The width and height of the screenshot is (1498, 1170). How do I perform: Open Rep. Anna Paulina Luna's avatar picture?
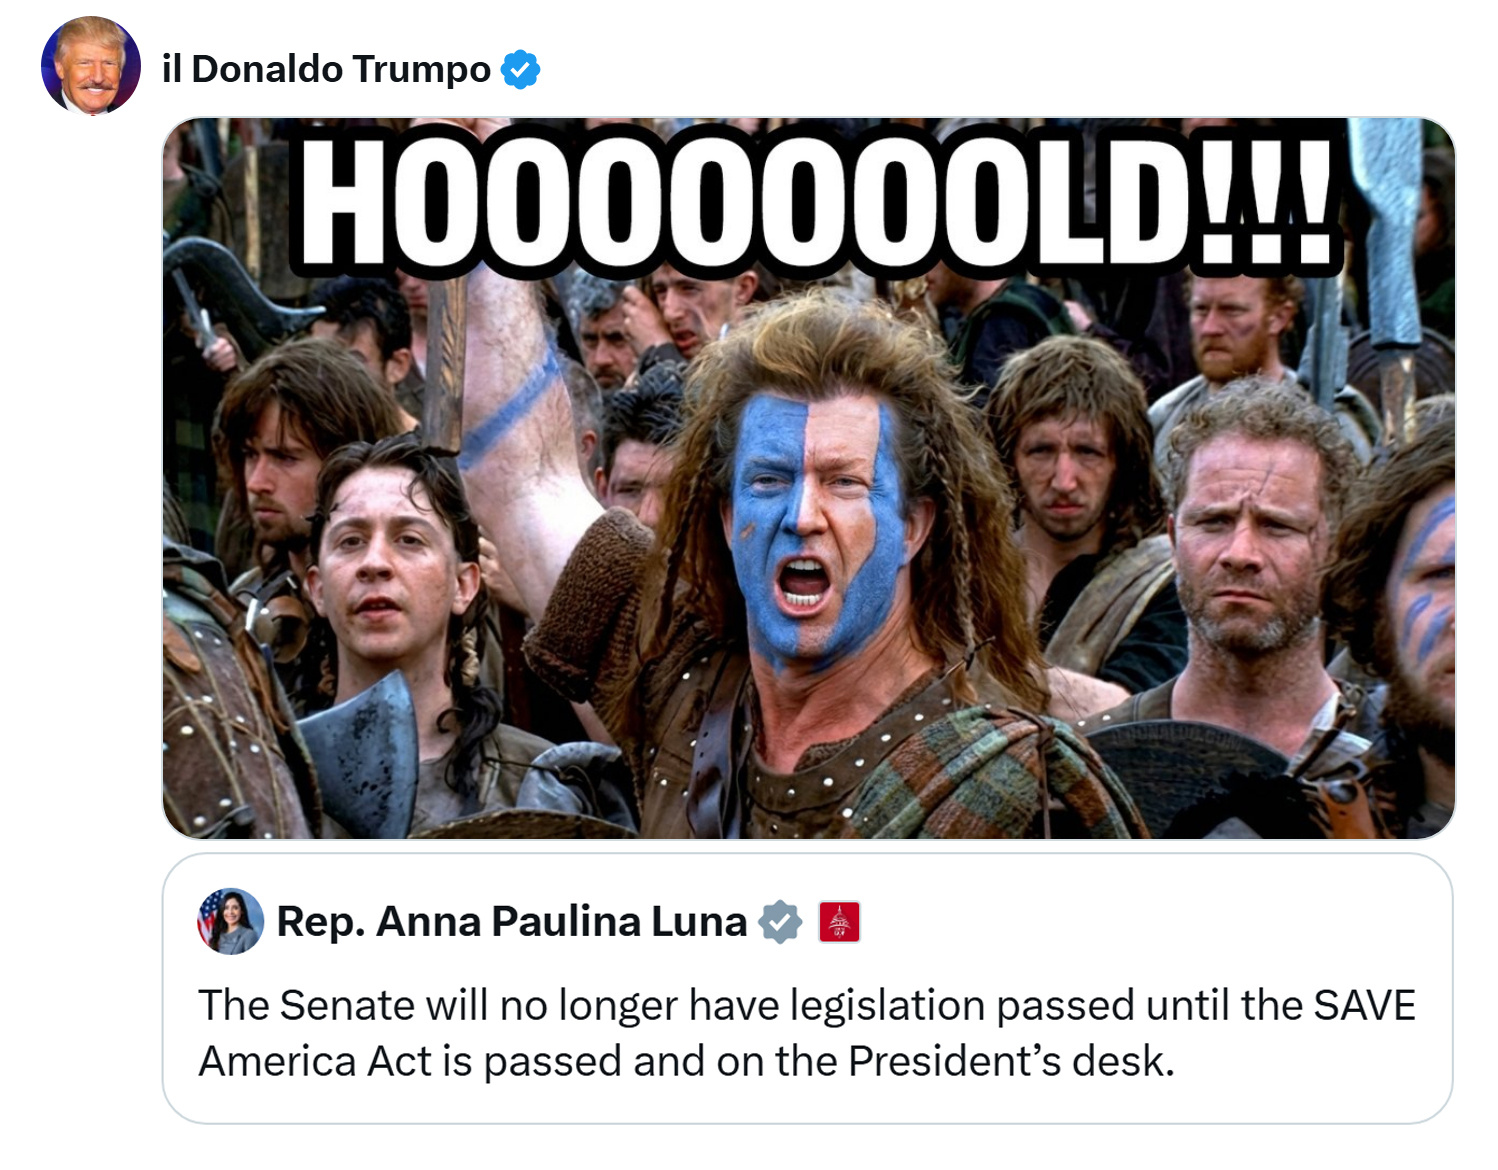[231, 921]
